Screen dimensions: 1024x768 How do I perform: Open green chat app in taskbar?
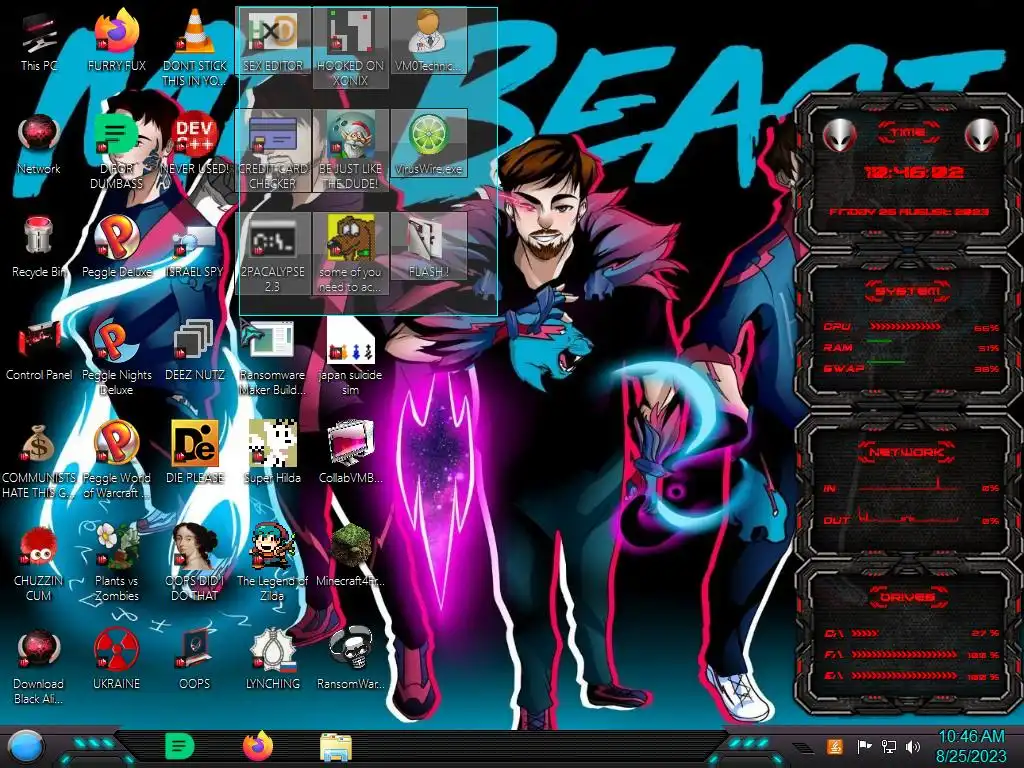coord(180,746)
